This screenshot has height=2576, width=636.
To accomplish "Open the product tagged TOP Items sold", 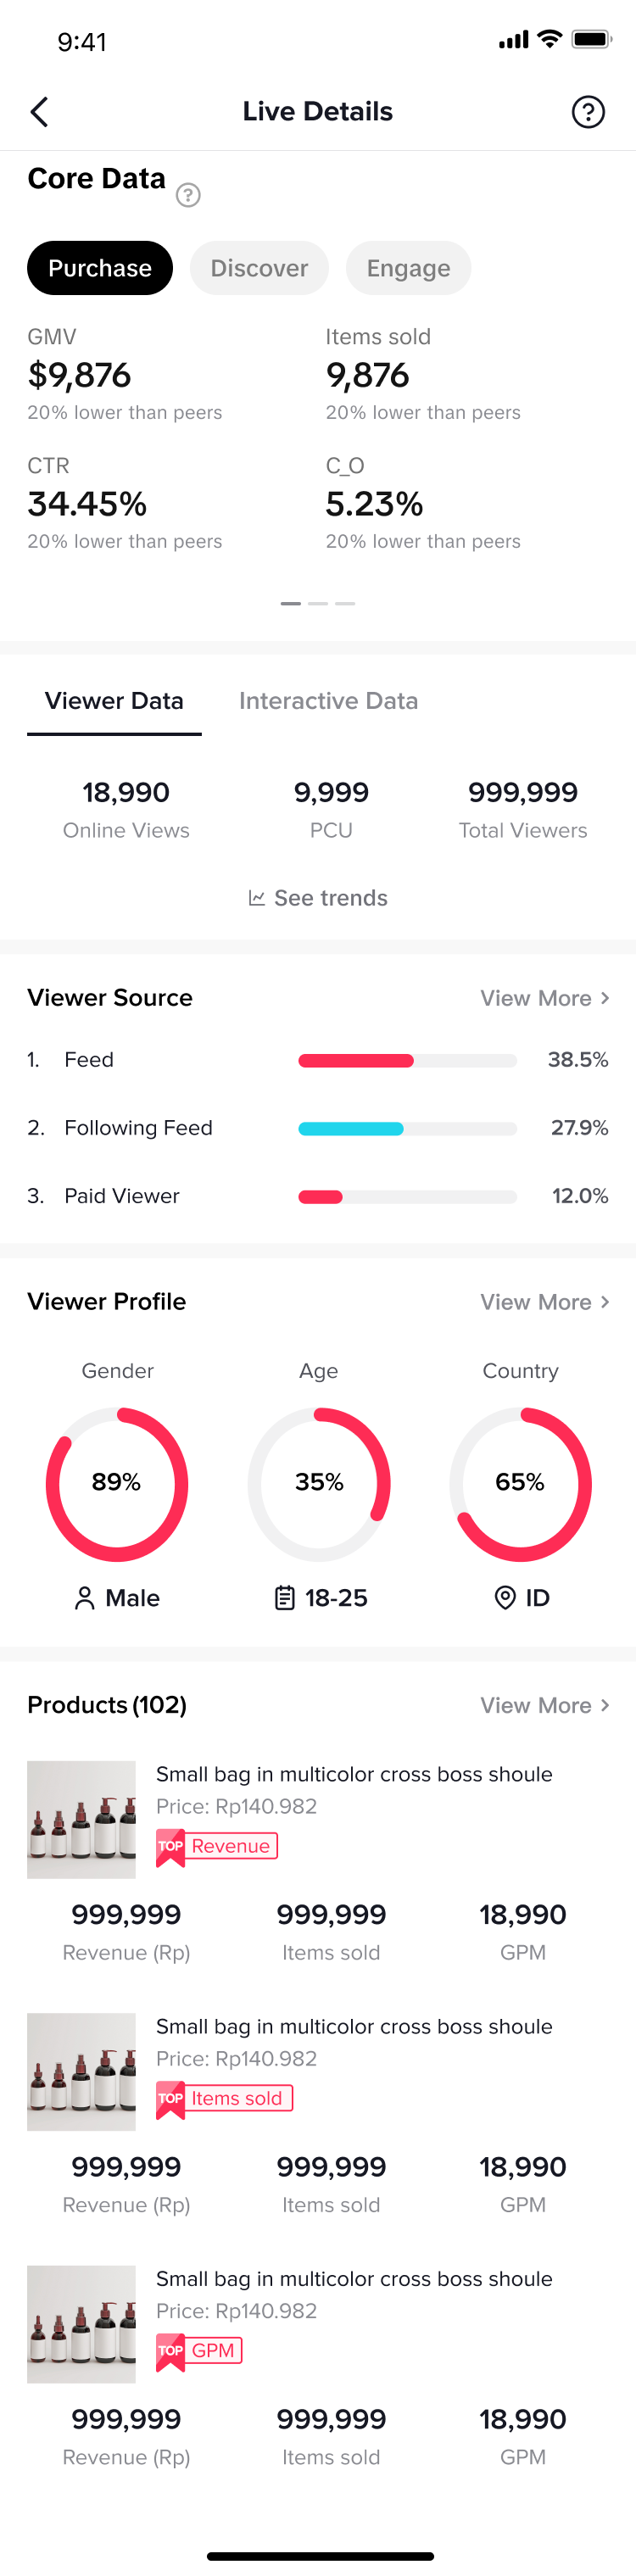I will click(354, 2026).
